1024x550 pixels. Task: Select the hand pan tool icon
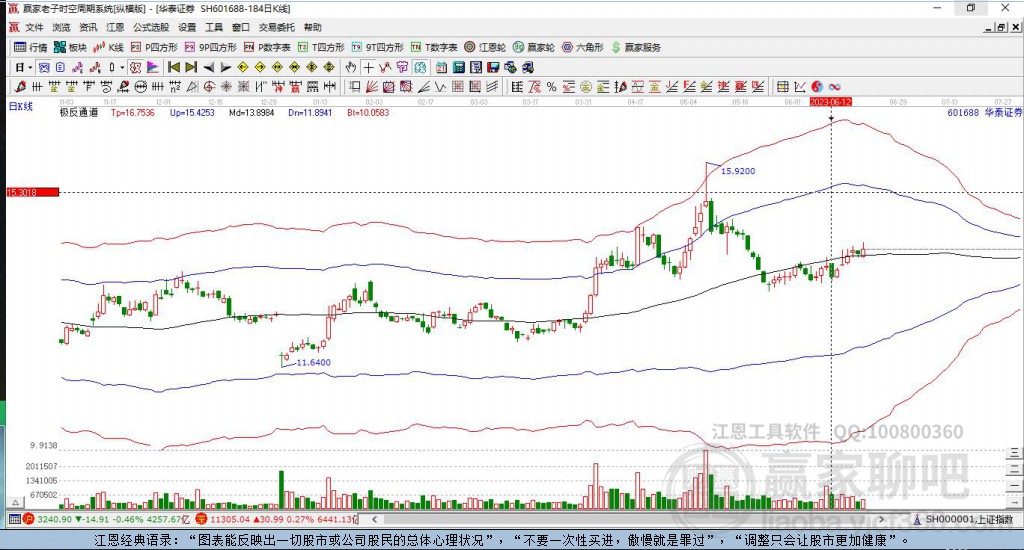click(x=351, y=67)
